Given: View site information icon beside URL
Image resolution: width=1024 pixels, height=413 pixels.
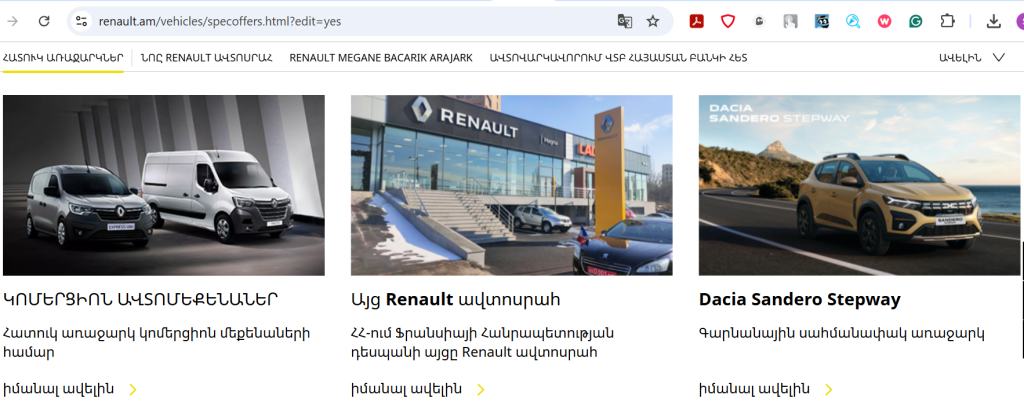Looking at the screenshot, I should (82, 22).
